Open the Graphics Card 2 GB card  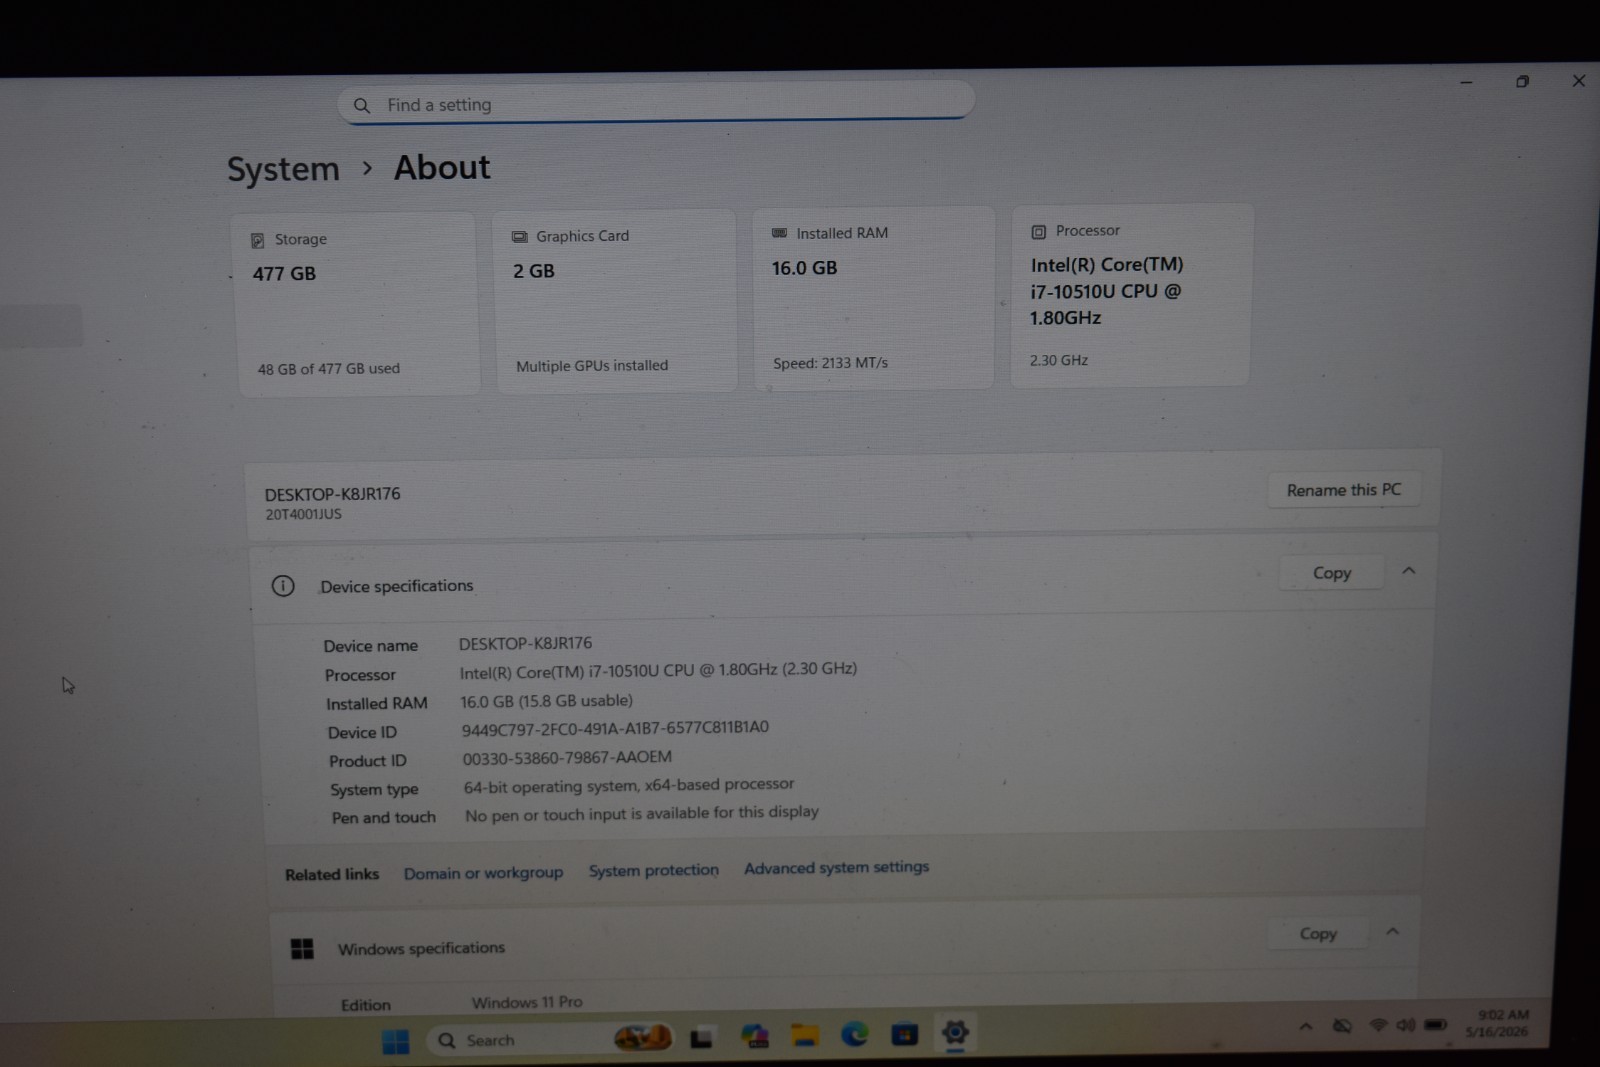pos(615,301)
